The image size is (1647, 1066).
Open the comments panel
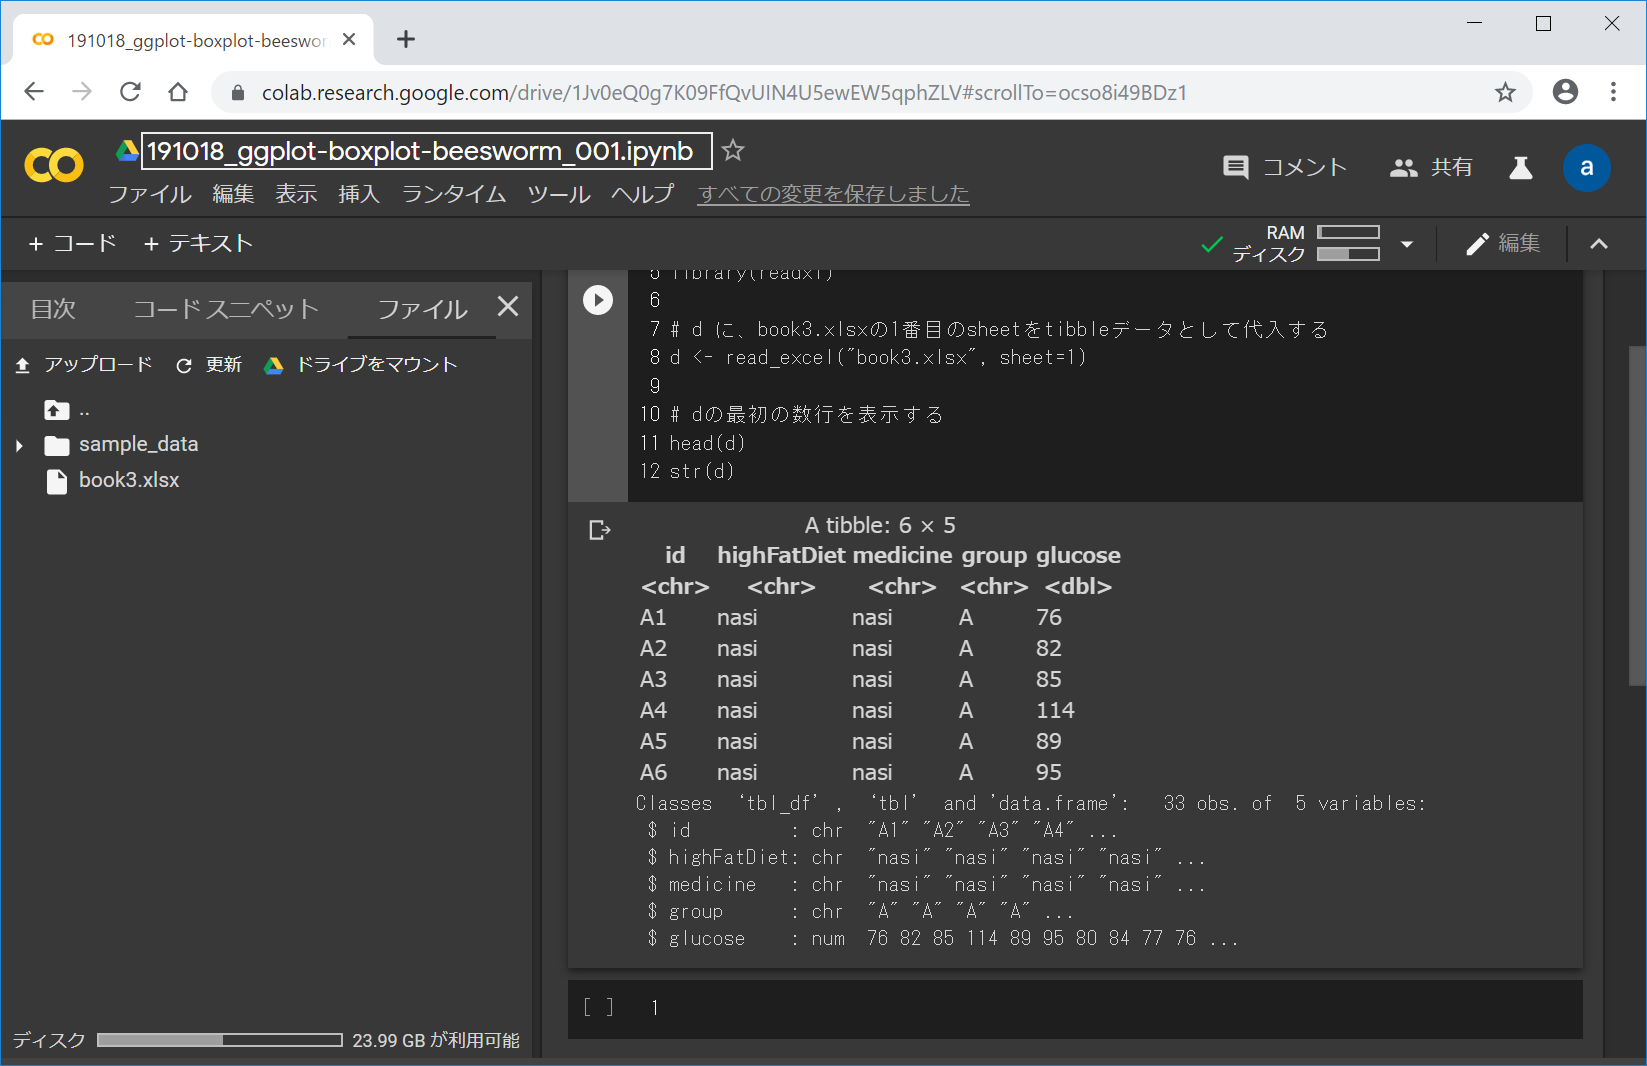click(1285, 167)
